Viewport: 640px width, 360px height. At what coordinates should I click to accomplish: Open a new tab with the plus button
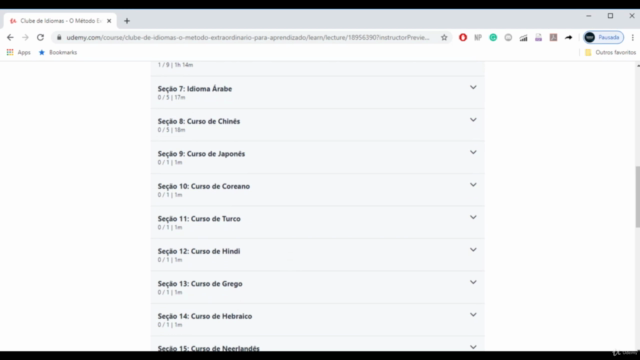127,21
